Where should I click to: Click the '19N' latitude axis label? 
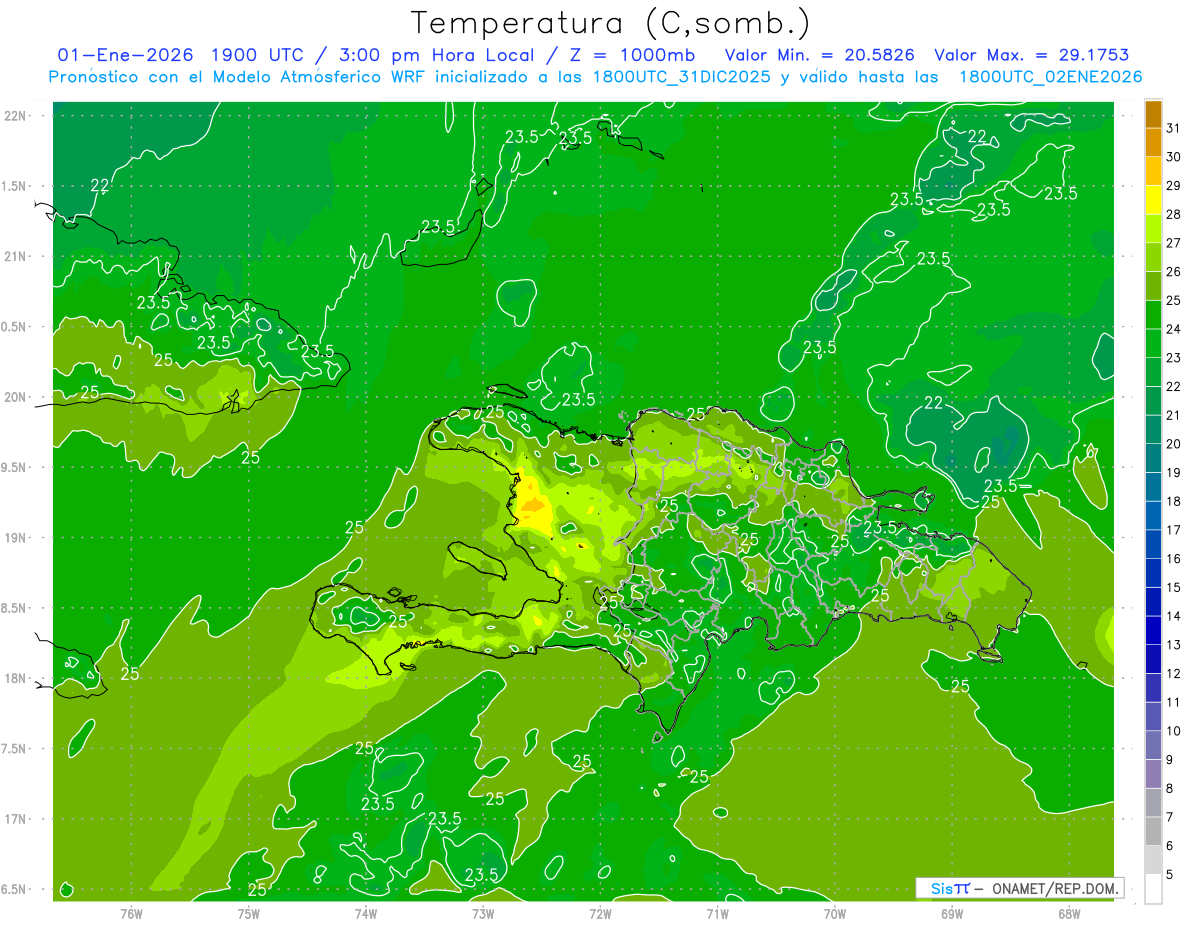[15, 538]
